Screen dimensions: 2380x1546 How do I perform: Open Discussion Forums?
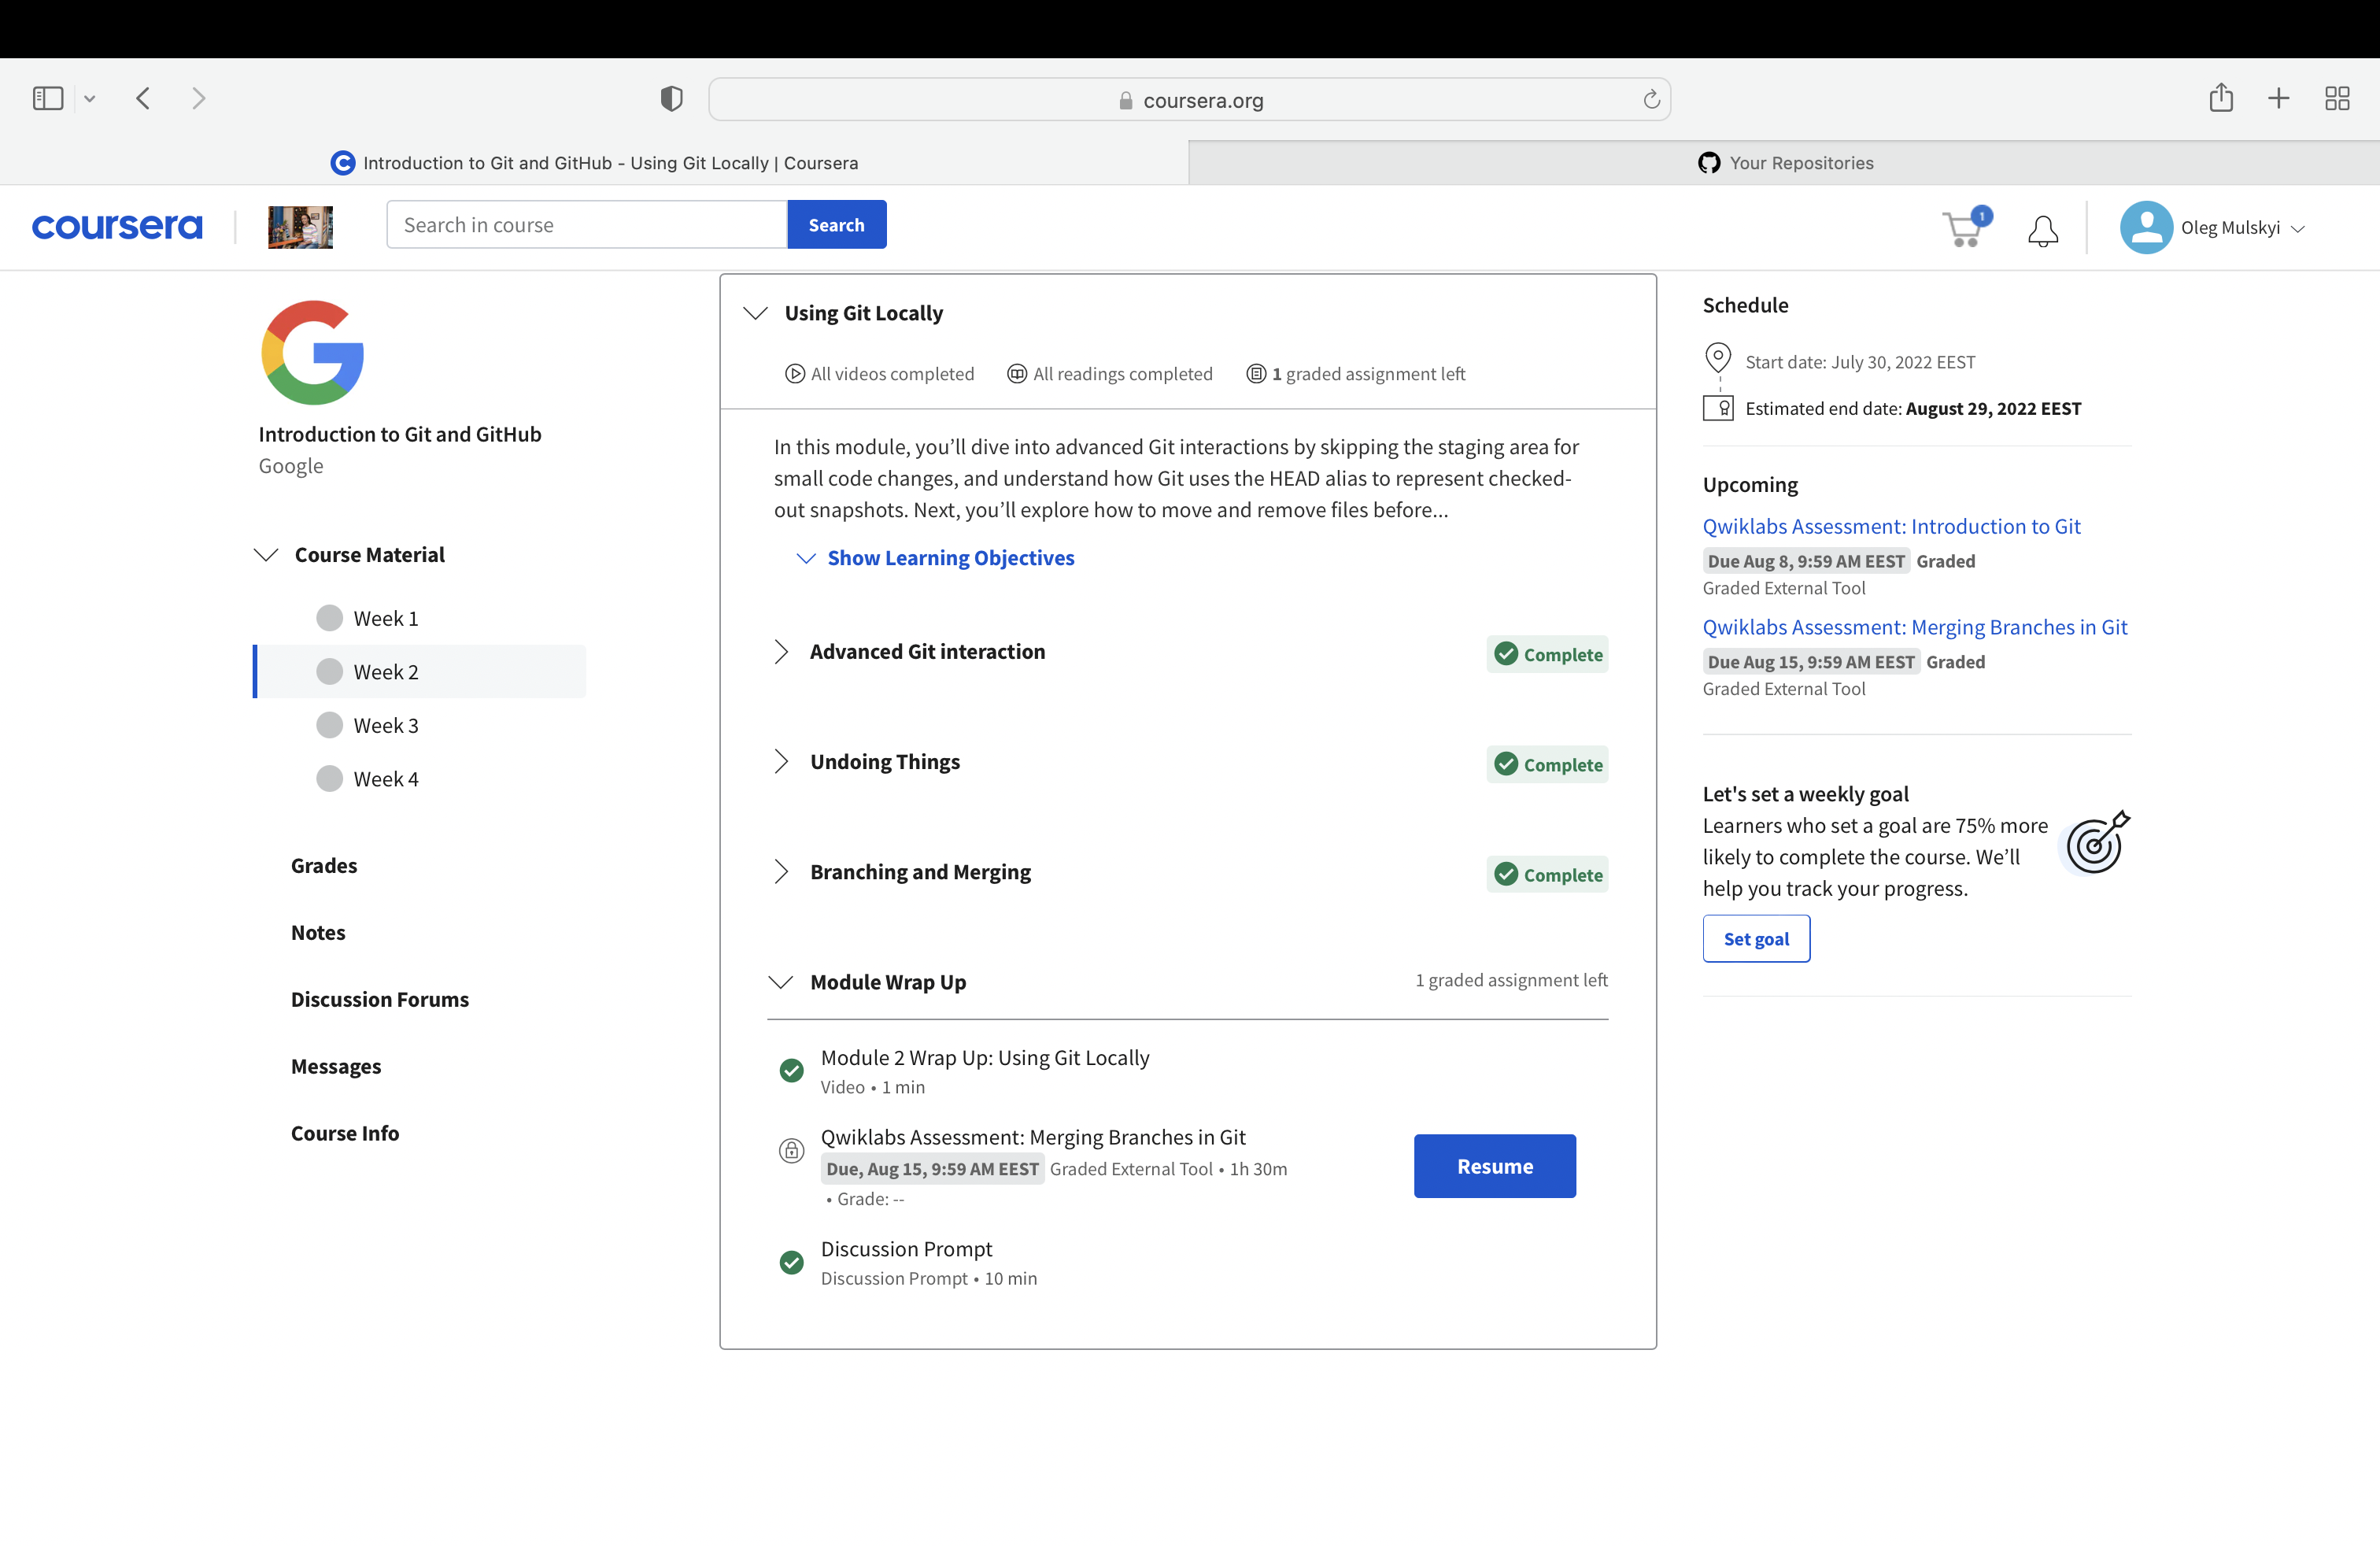tap(380, 999)
